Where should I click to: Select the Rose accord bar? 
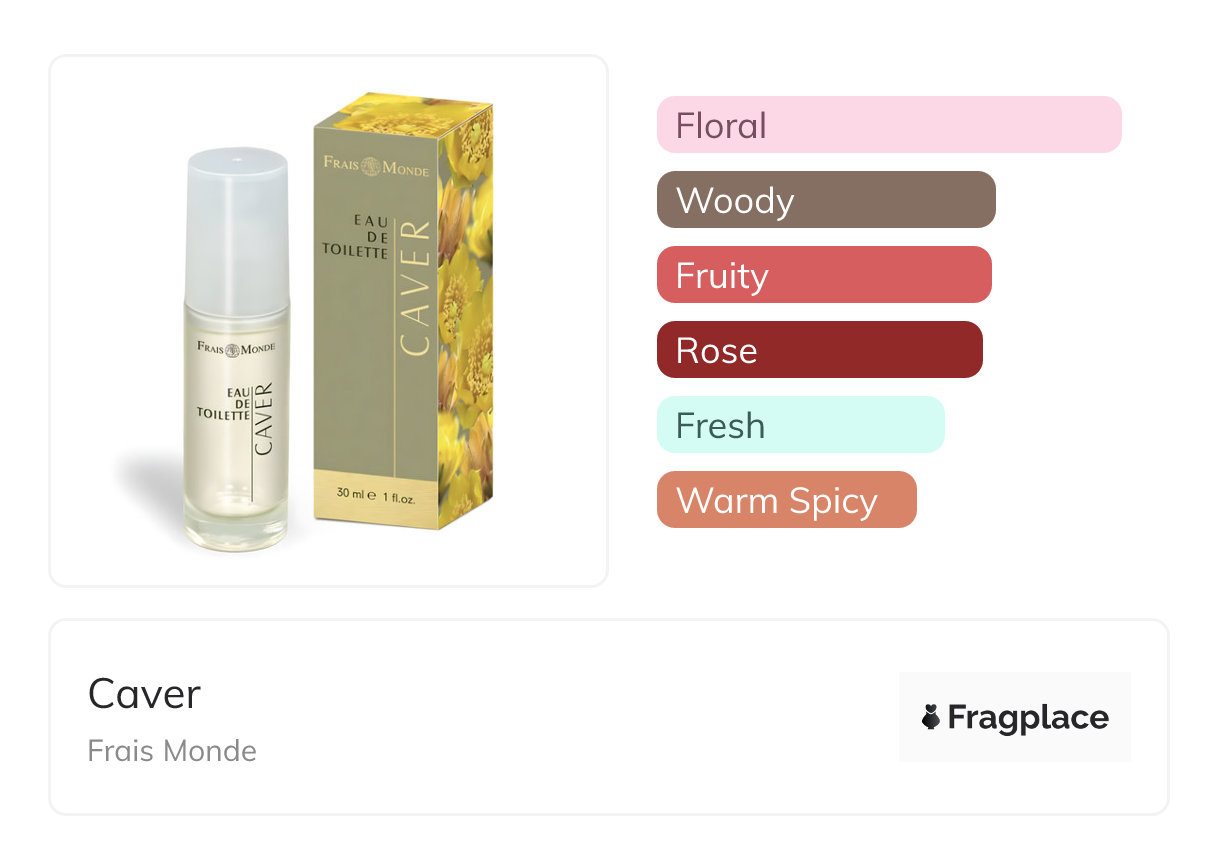(x=820, y=350)
